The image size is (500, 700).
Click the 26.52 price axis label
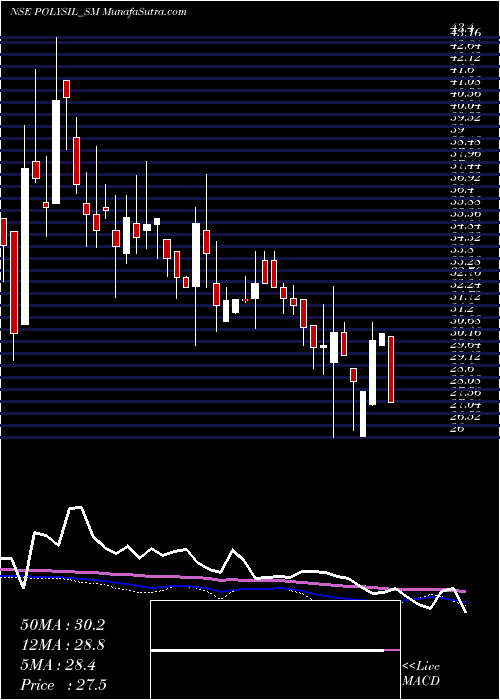click(x=466, y=417)
